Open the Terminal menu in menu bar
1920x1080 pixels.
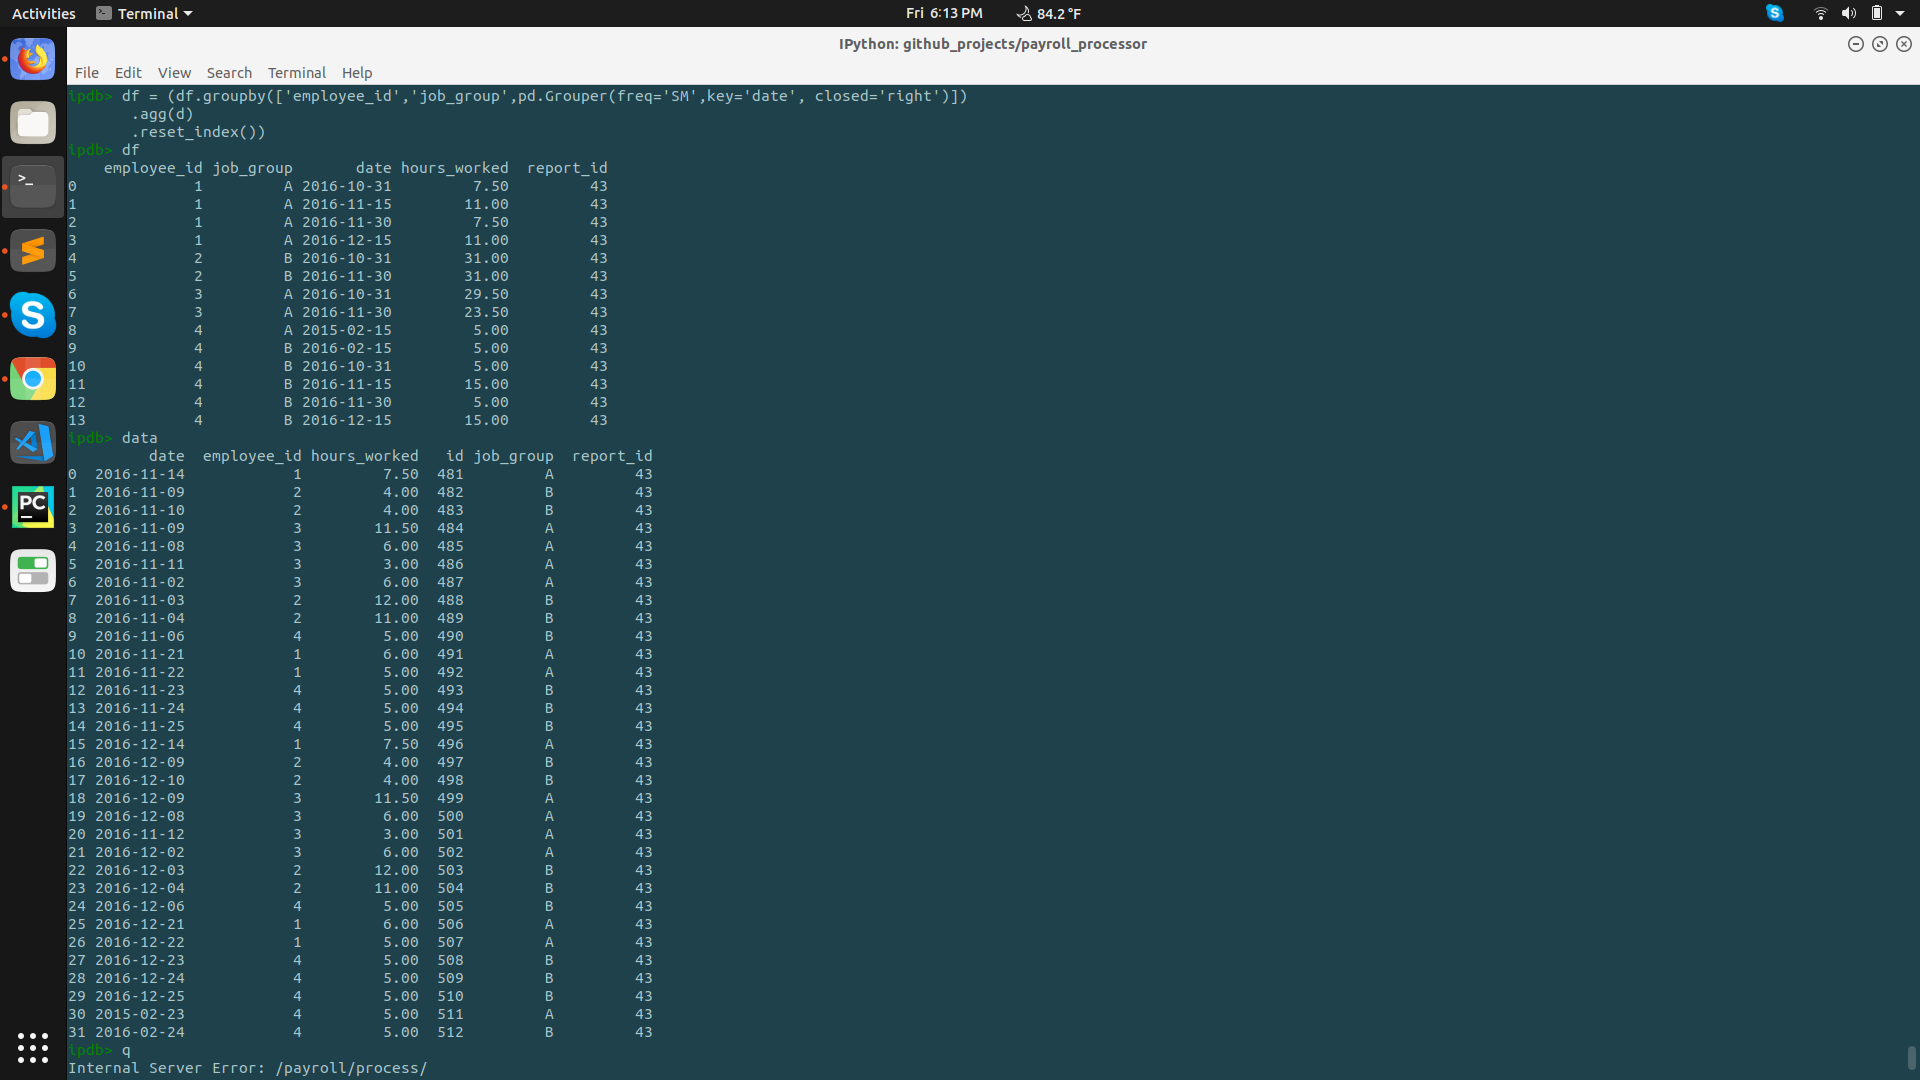[297, 73]
